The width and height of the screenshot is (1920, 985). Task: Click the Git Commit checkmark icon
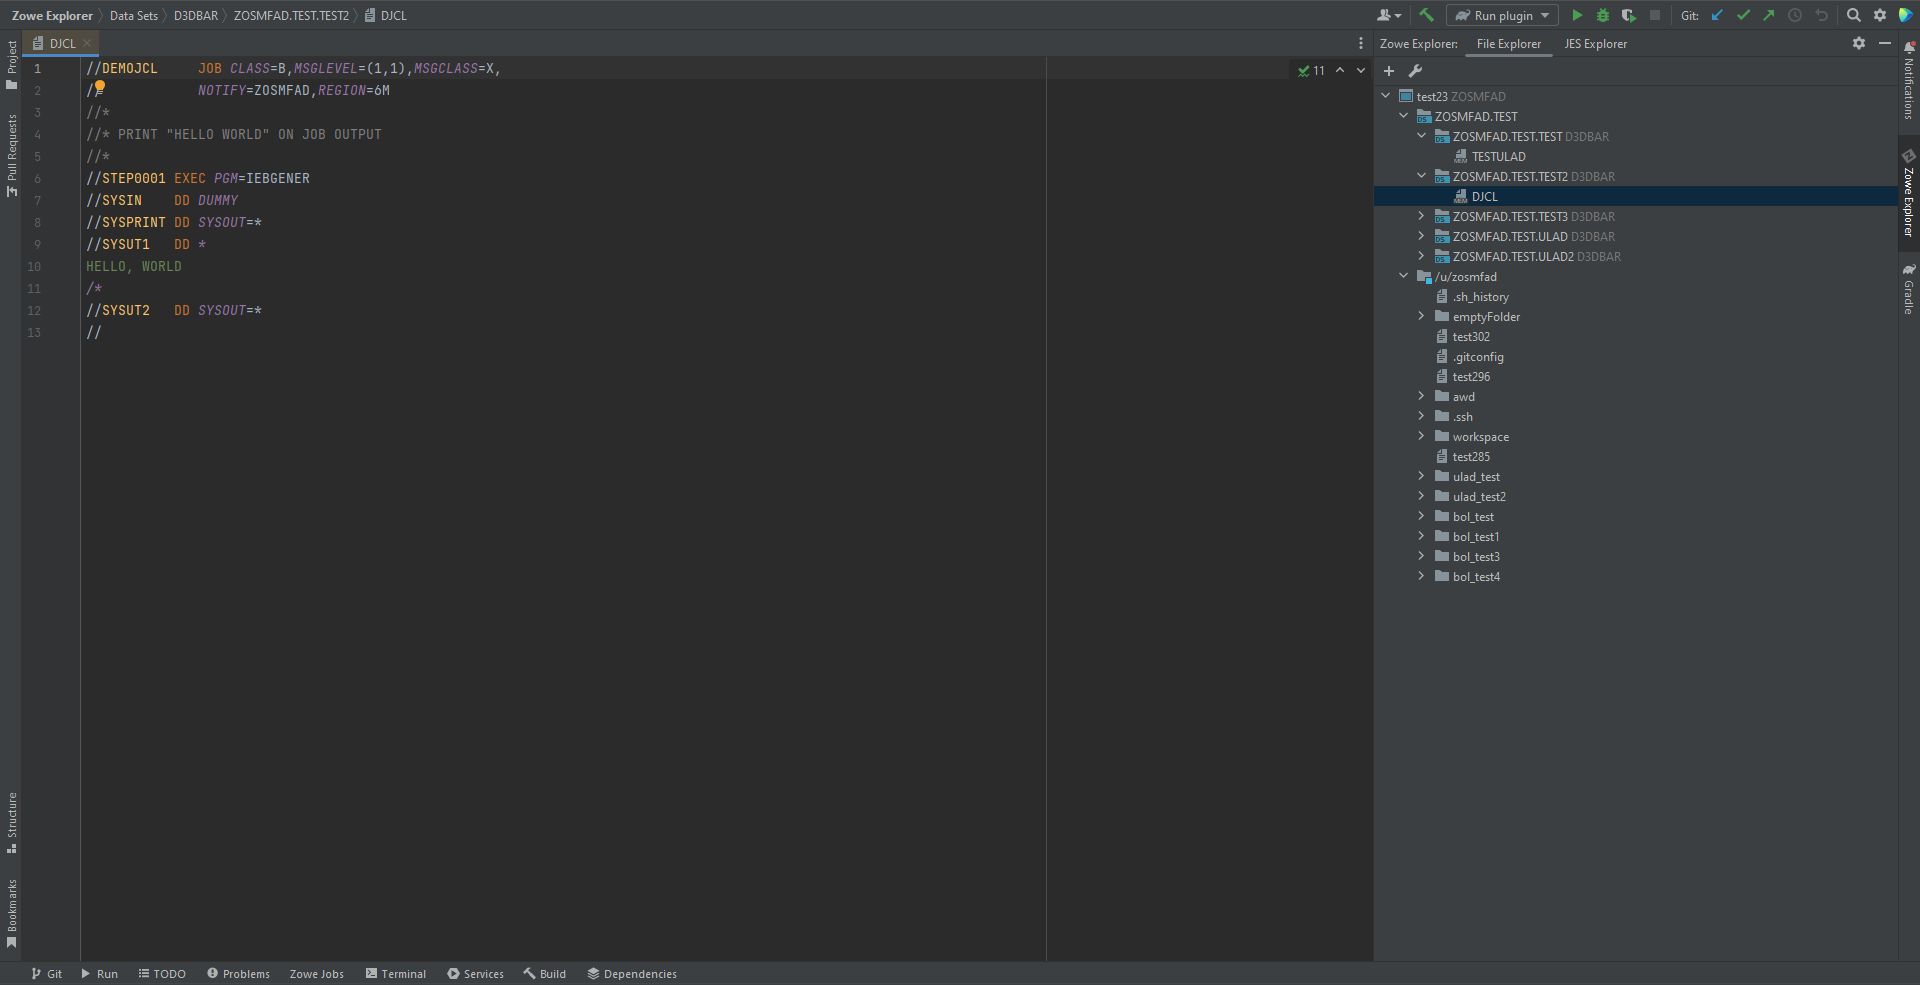pyautogui.click(x=1744, y=15)
